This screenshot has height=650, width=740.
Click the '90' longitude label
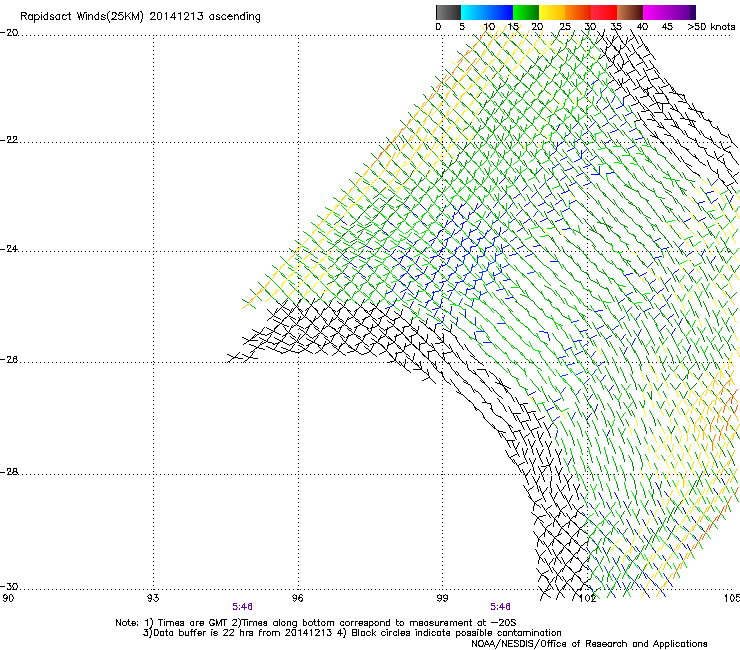(8, 598)
